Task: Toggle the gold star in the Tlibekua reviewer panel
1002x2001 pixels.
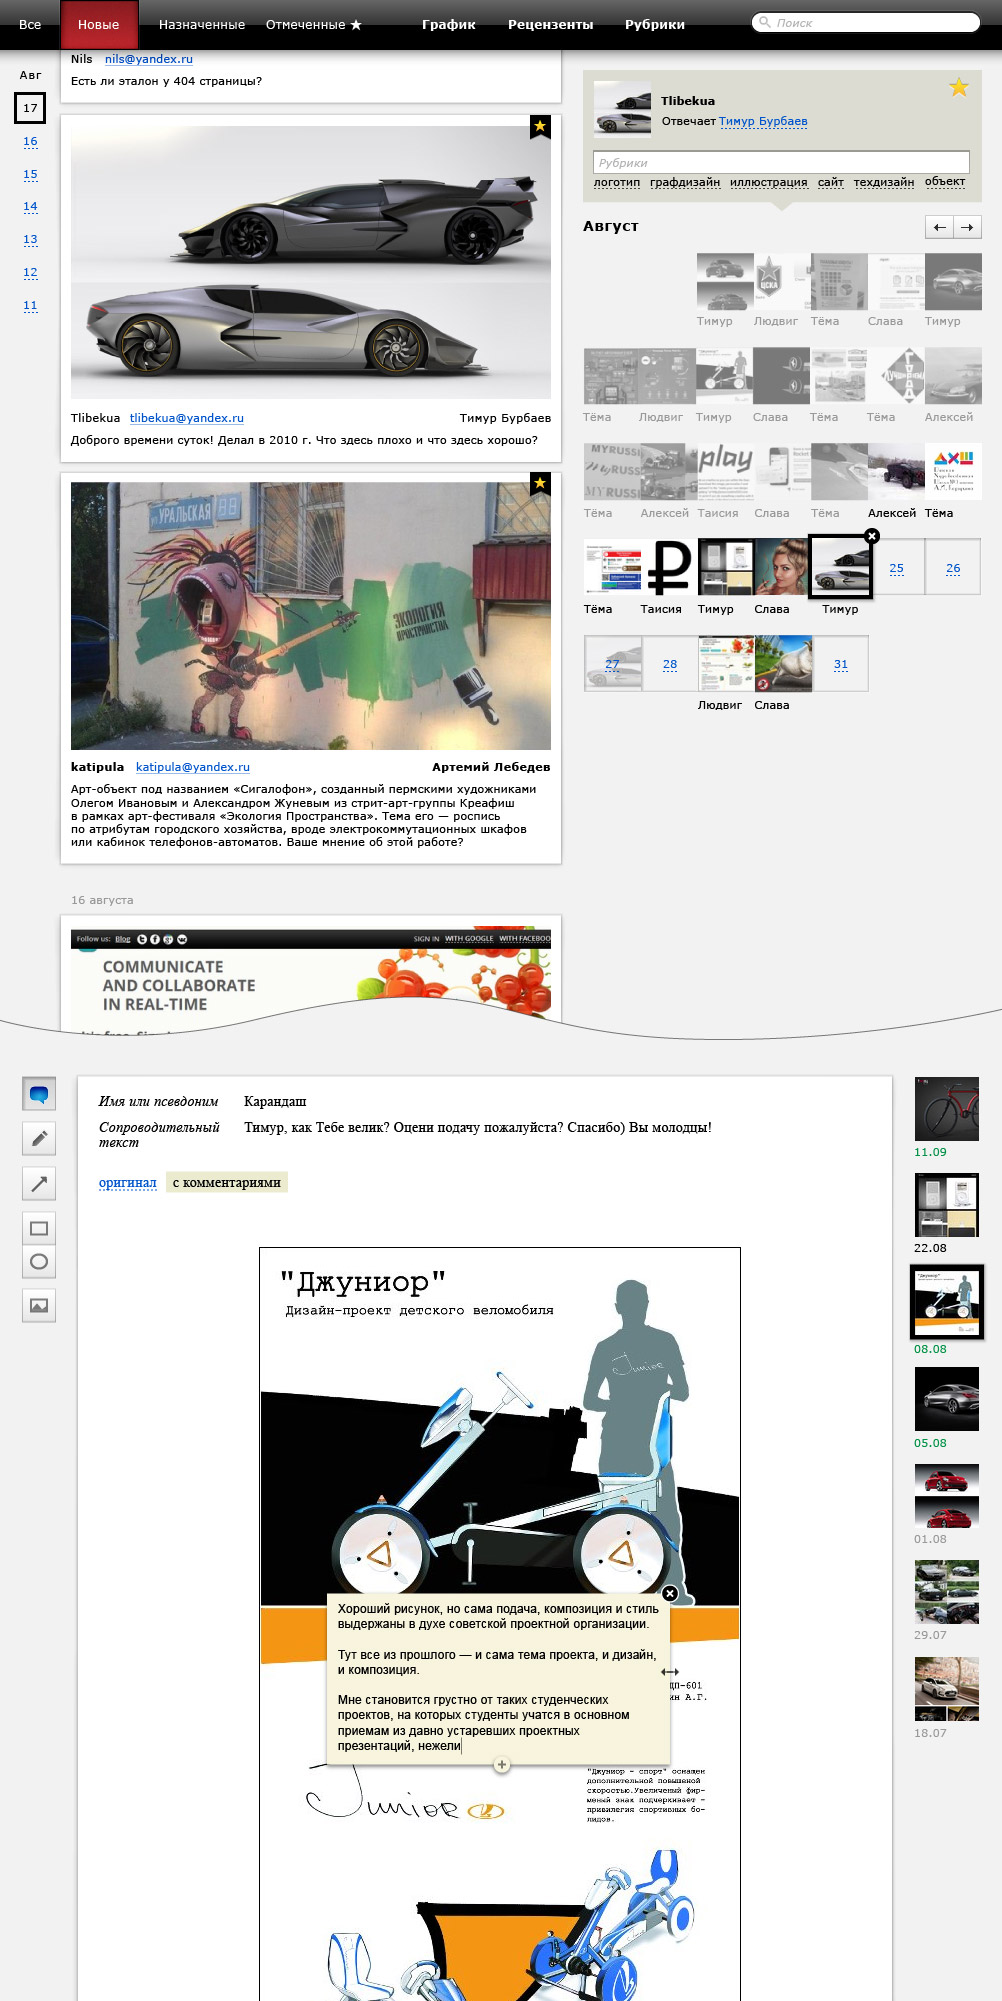Action: 958,88
